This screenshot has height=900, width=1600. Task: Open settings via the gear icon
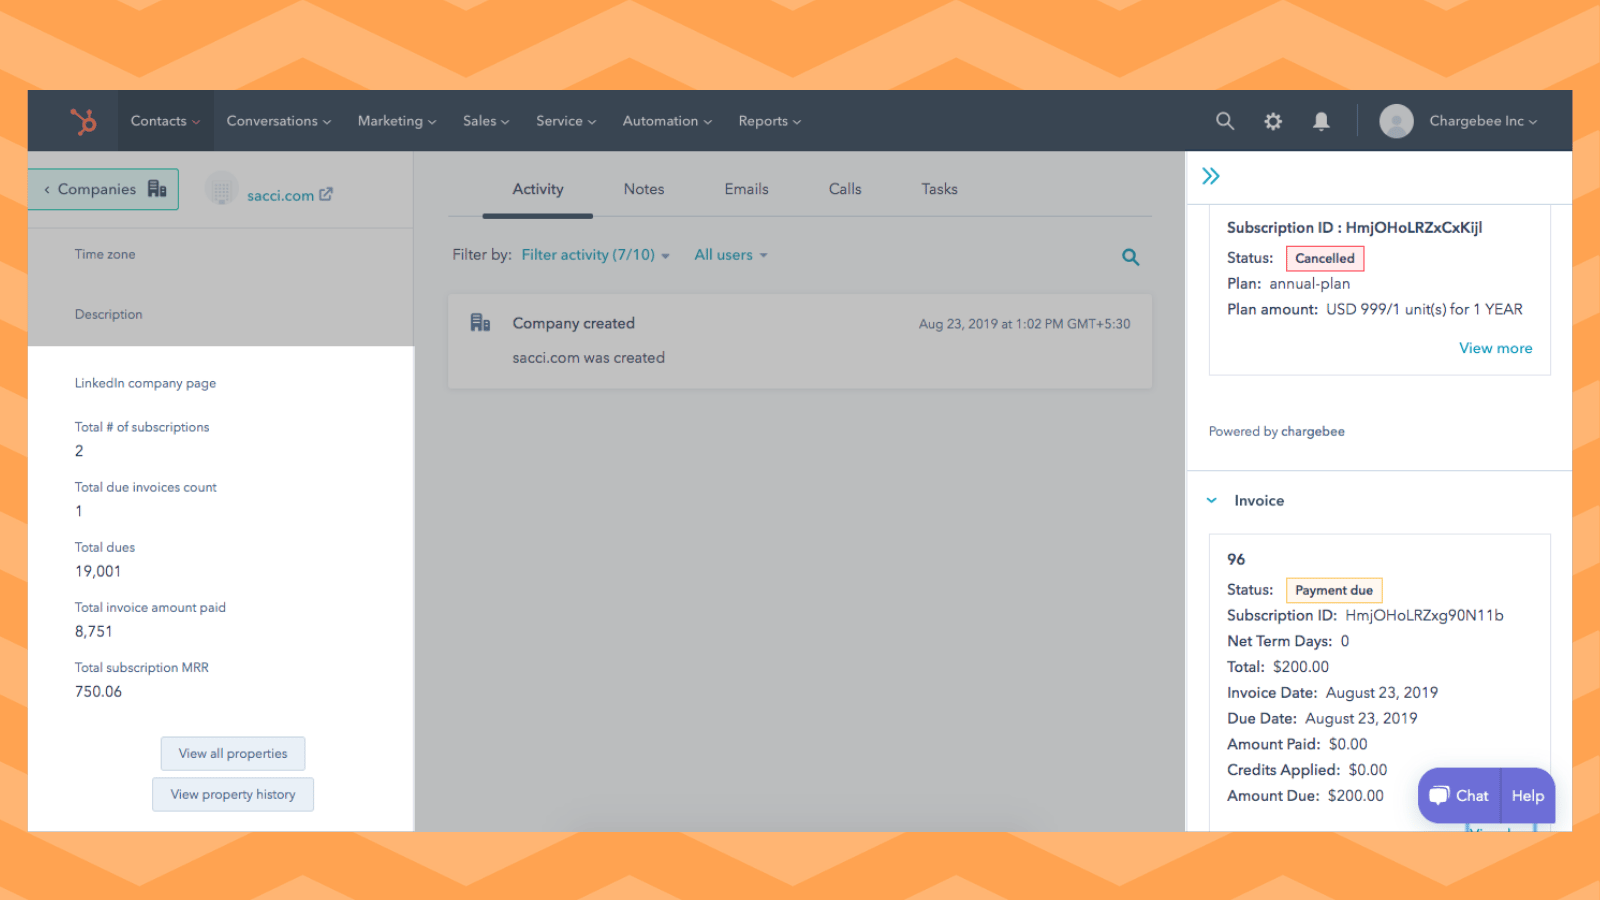pyautogui.click(x=1272, y=121)
